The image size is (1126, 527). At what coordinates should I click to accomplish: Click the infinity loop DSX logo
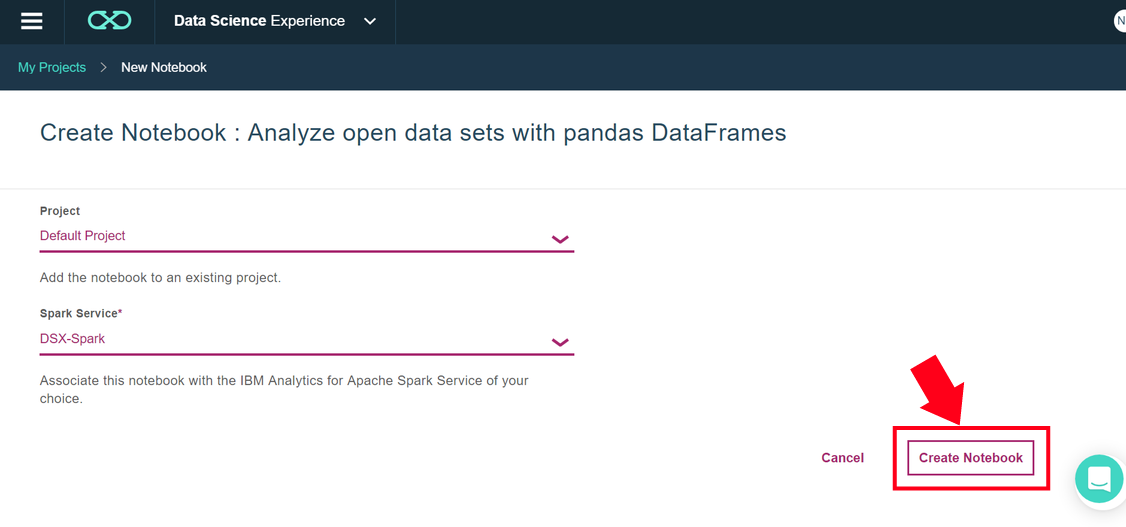tap(109, 22)
